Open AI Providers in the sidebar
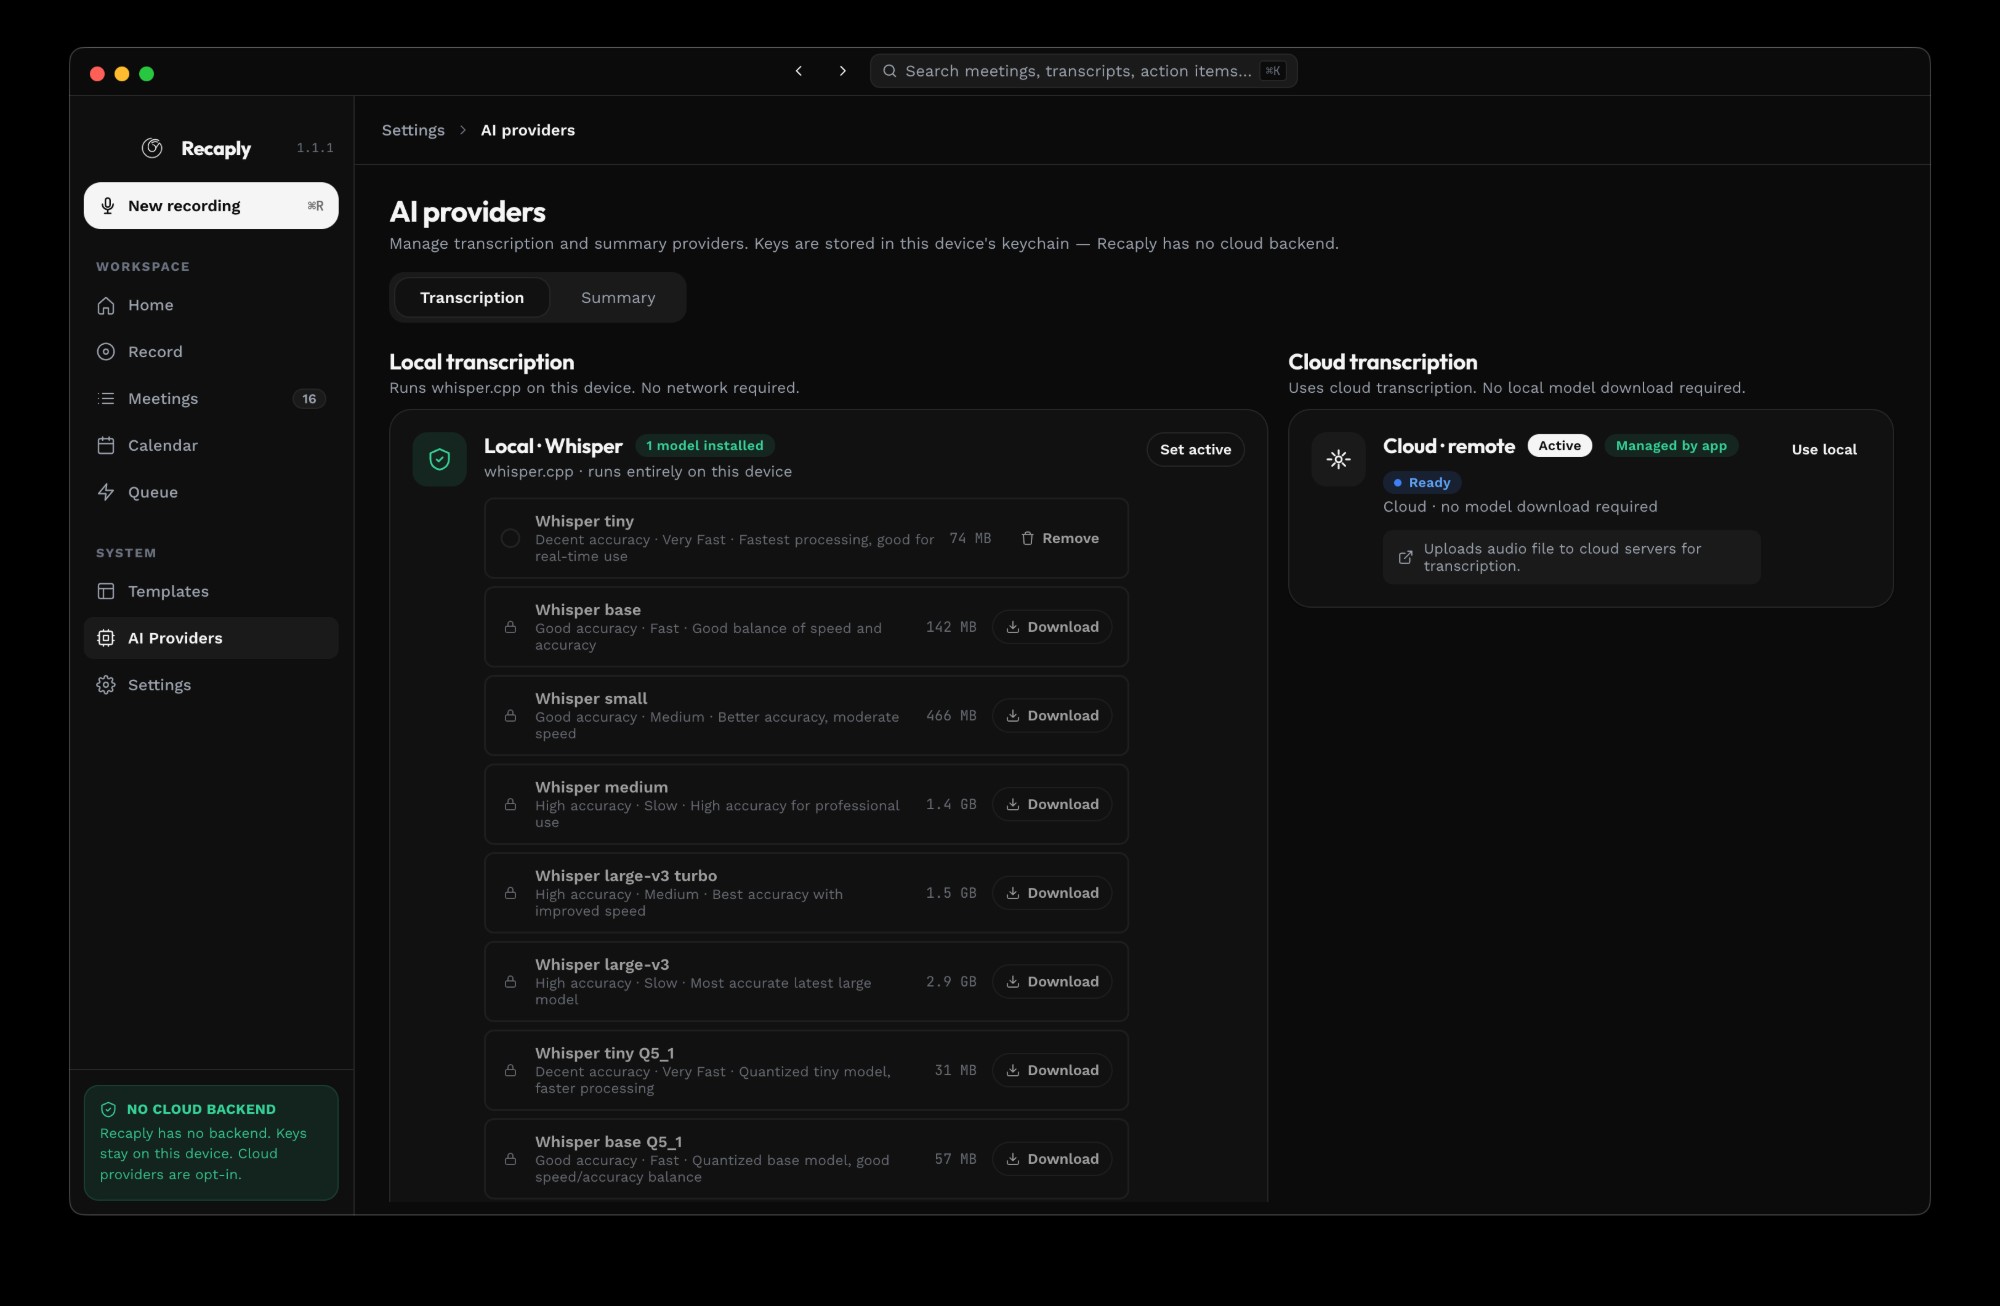Screen dimensions: 2000x1306 pyautogui.click(x=211, y=638)
